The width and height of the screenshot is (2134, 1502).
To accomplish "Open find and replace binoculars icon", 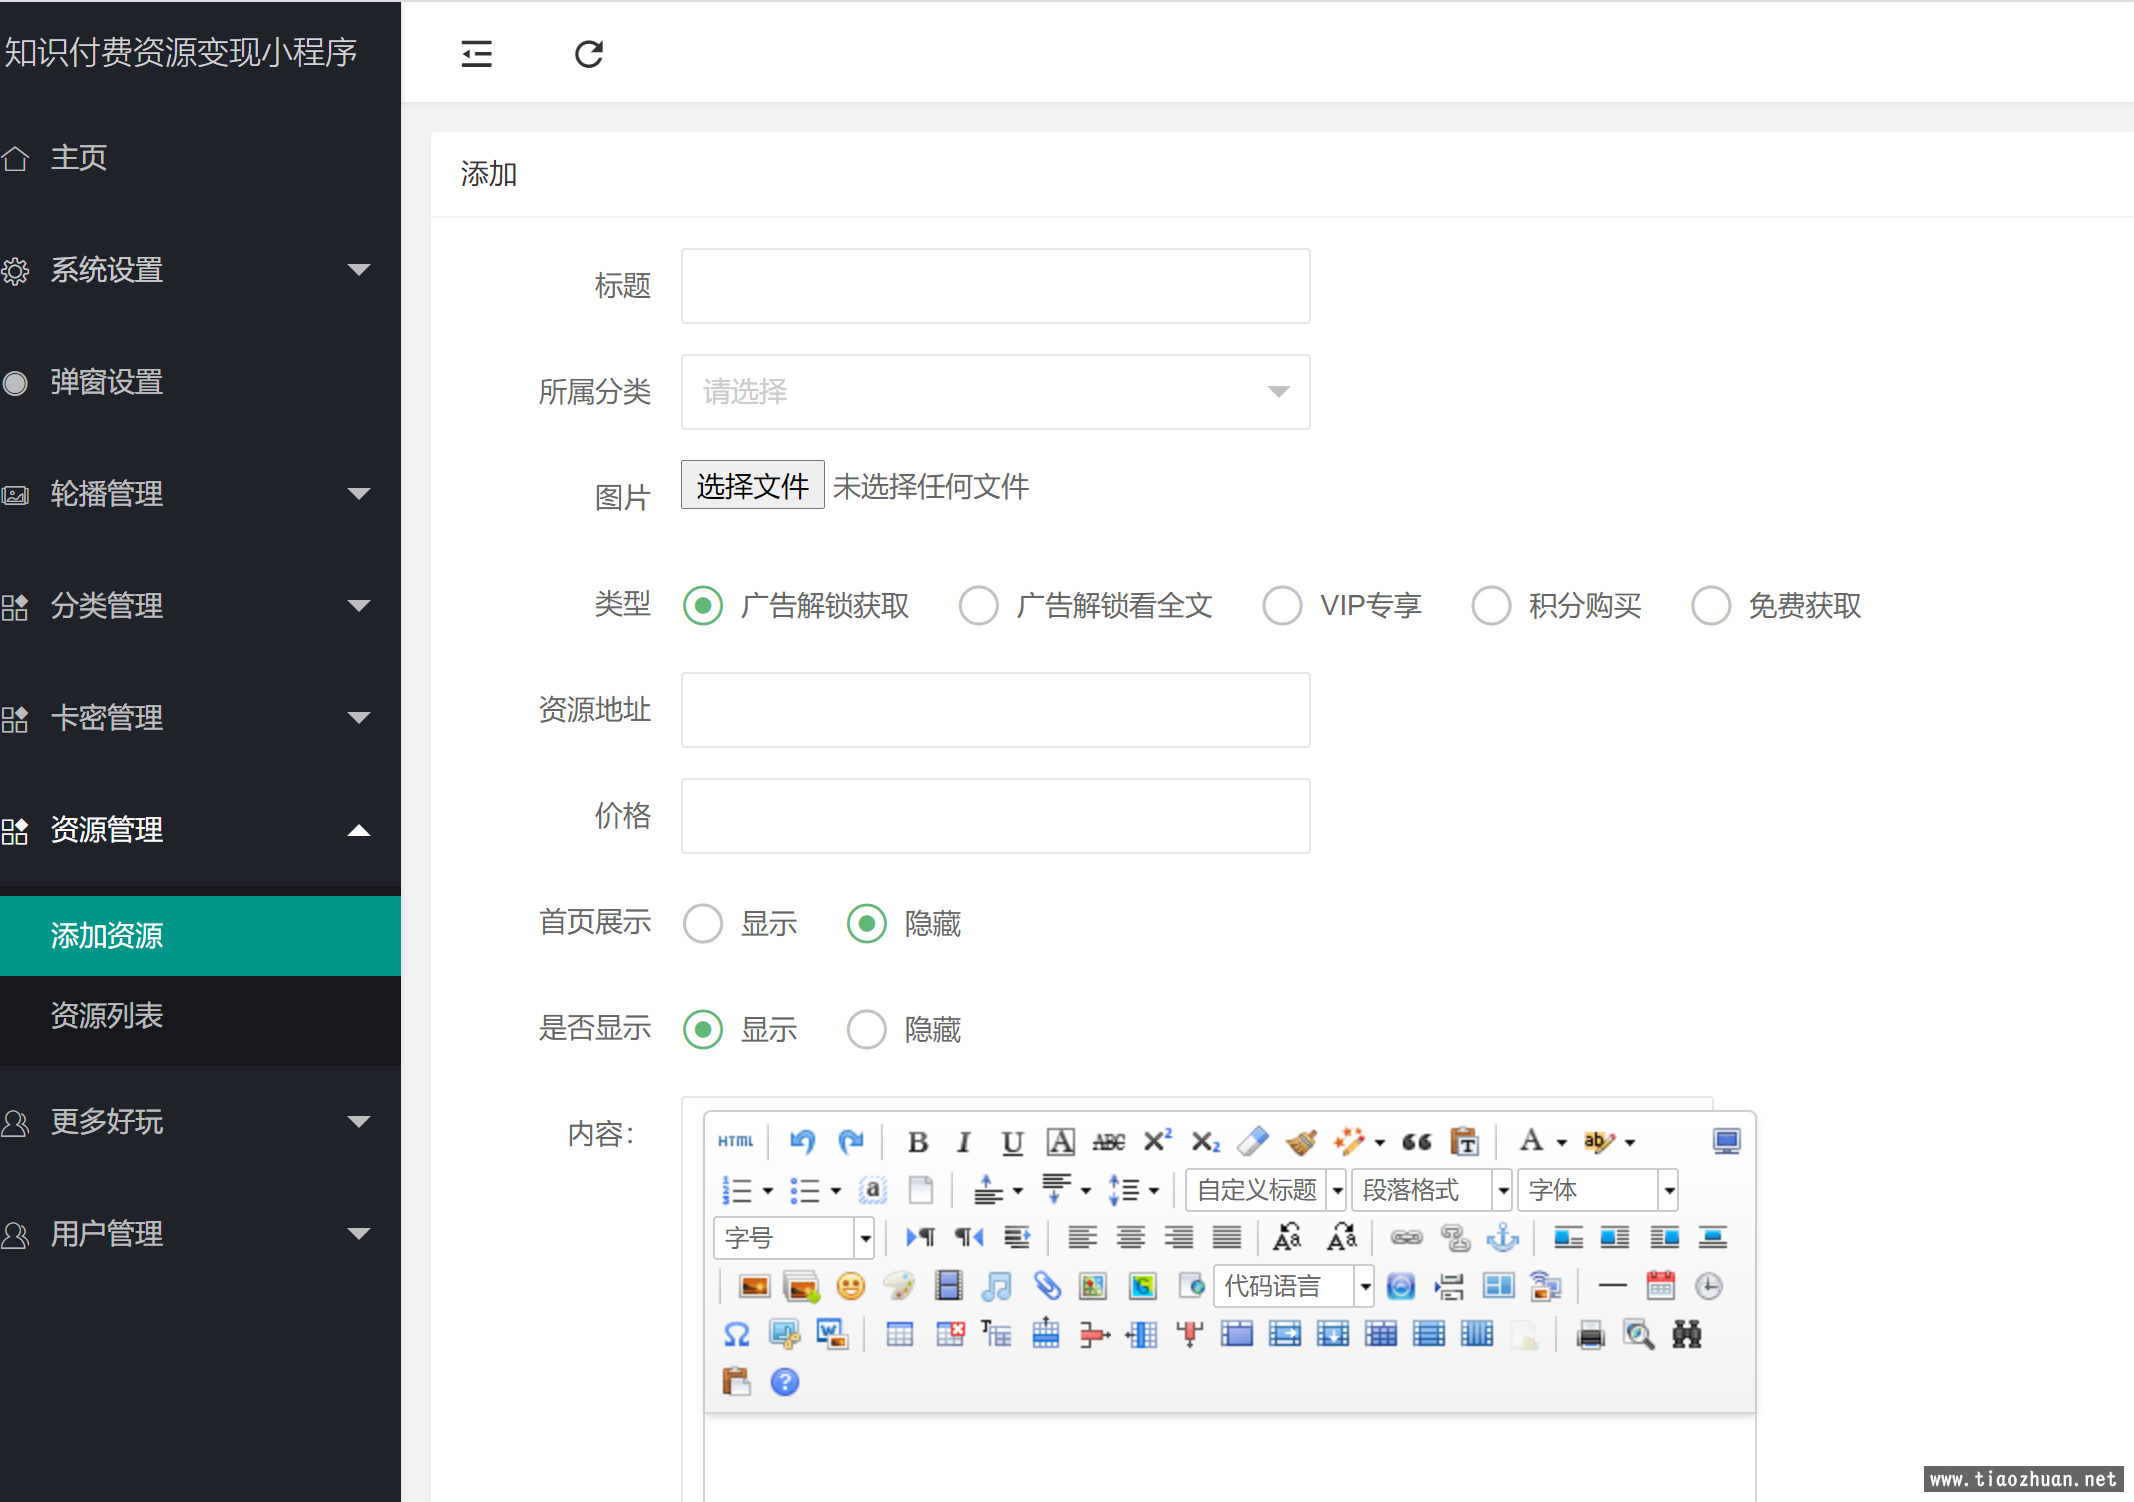I will pos(1687,1334).
